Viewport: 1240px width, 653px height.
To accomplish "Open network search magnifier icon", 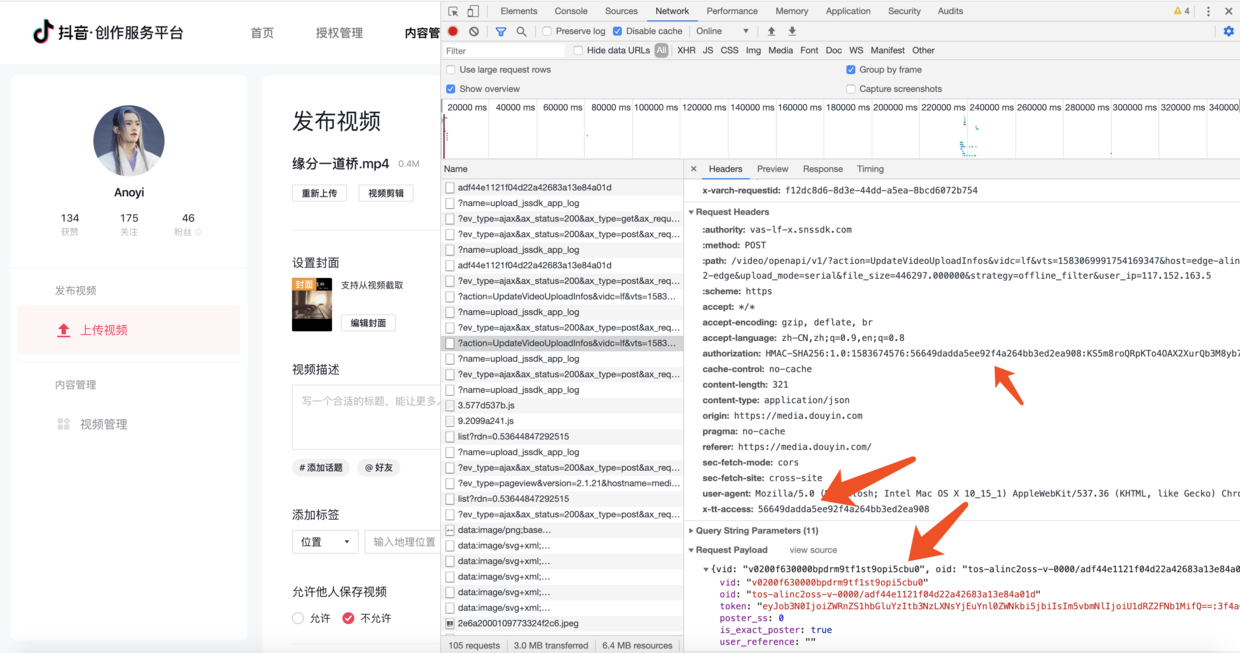I will pos(521,31).
